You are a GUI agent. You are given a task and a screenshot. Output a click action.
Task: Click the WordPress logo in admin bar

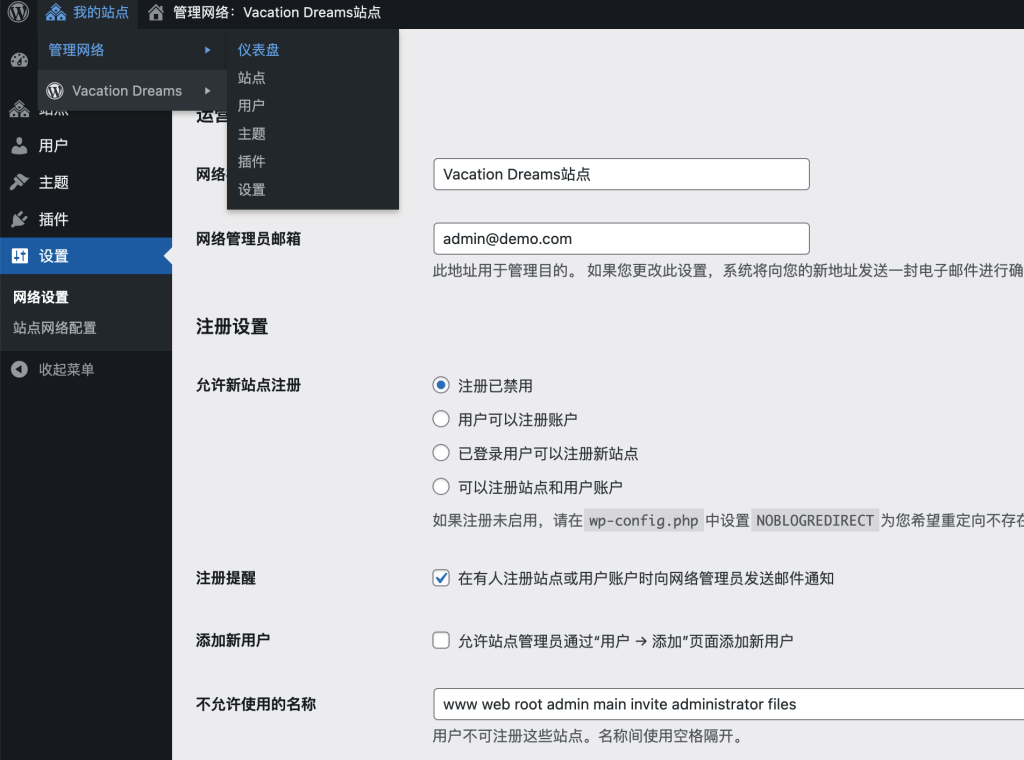pyautogui.click(x=18, y=13)
